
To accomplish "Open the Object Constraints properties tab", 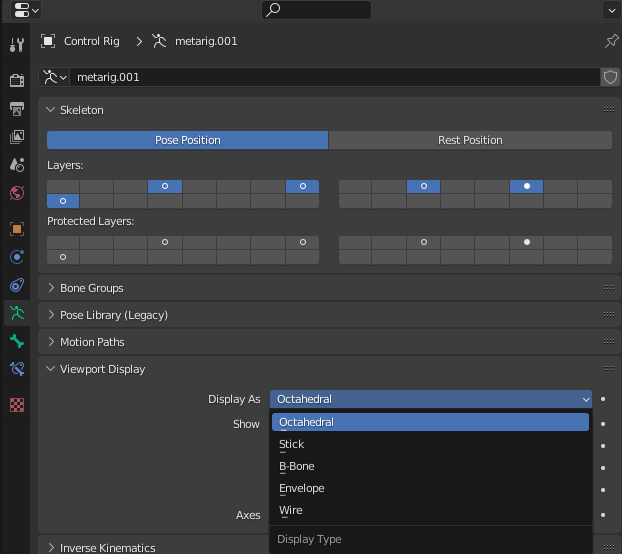I will tap(17, 285).
